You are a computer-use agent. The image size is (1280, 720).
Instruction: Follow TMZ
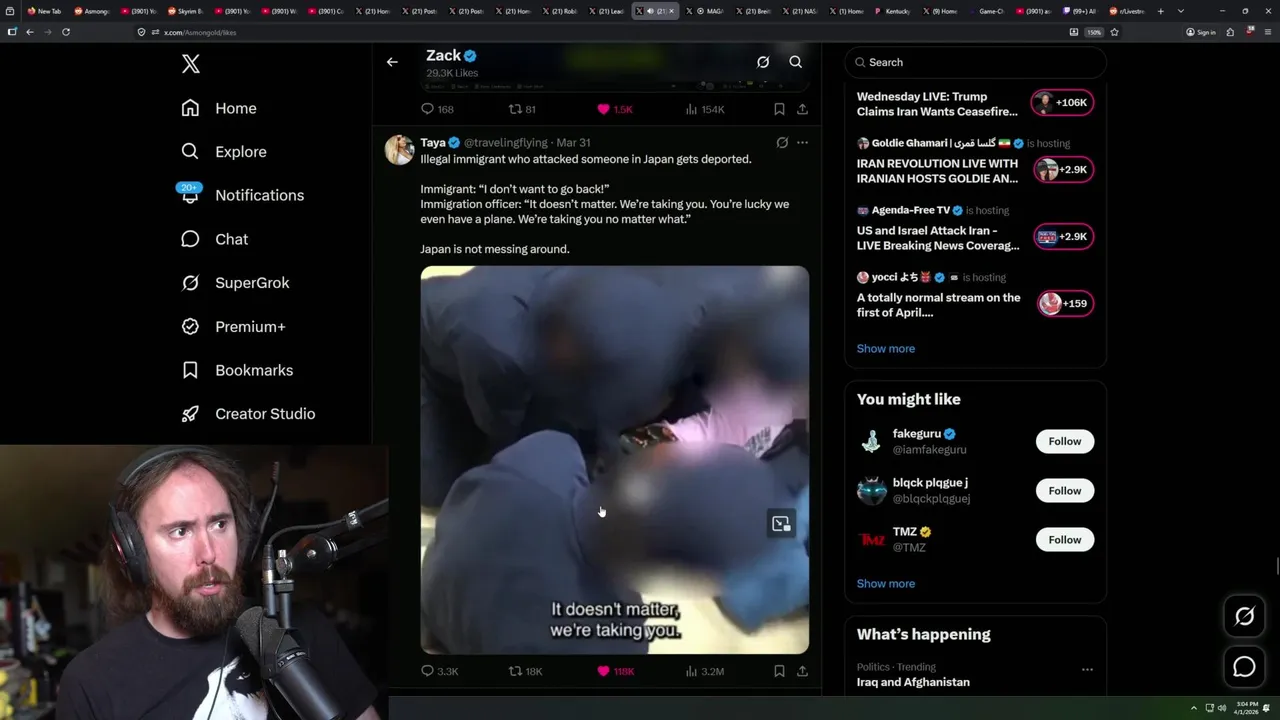[x=1065, y=540]
